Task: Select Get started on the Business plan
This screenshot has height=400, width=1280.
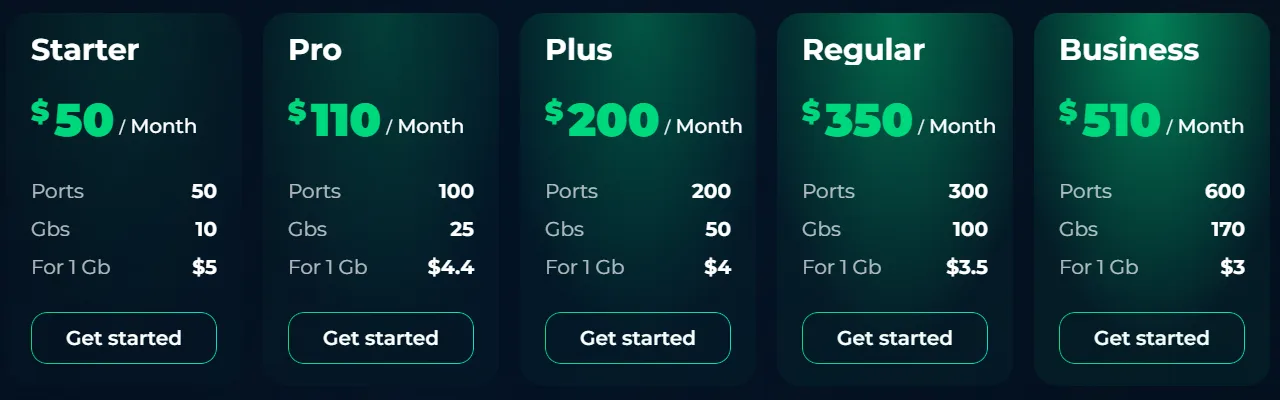Action: [1152, 338]
